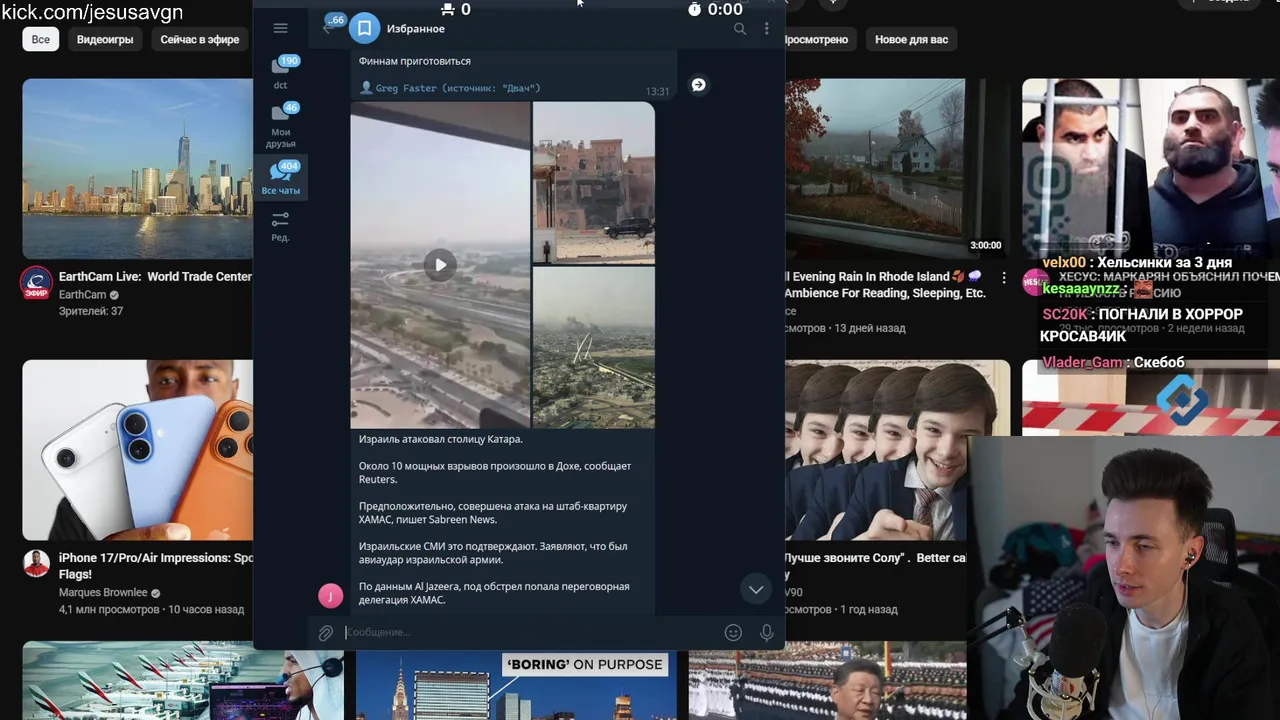The width and height of the screenshot is (1280, 720).
Task: Click round forward arrow beside Greg Faster message
Action: point(698,85)
